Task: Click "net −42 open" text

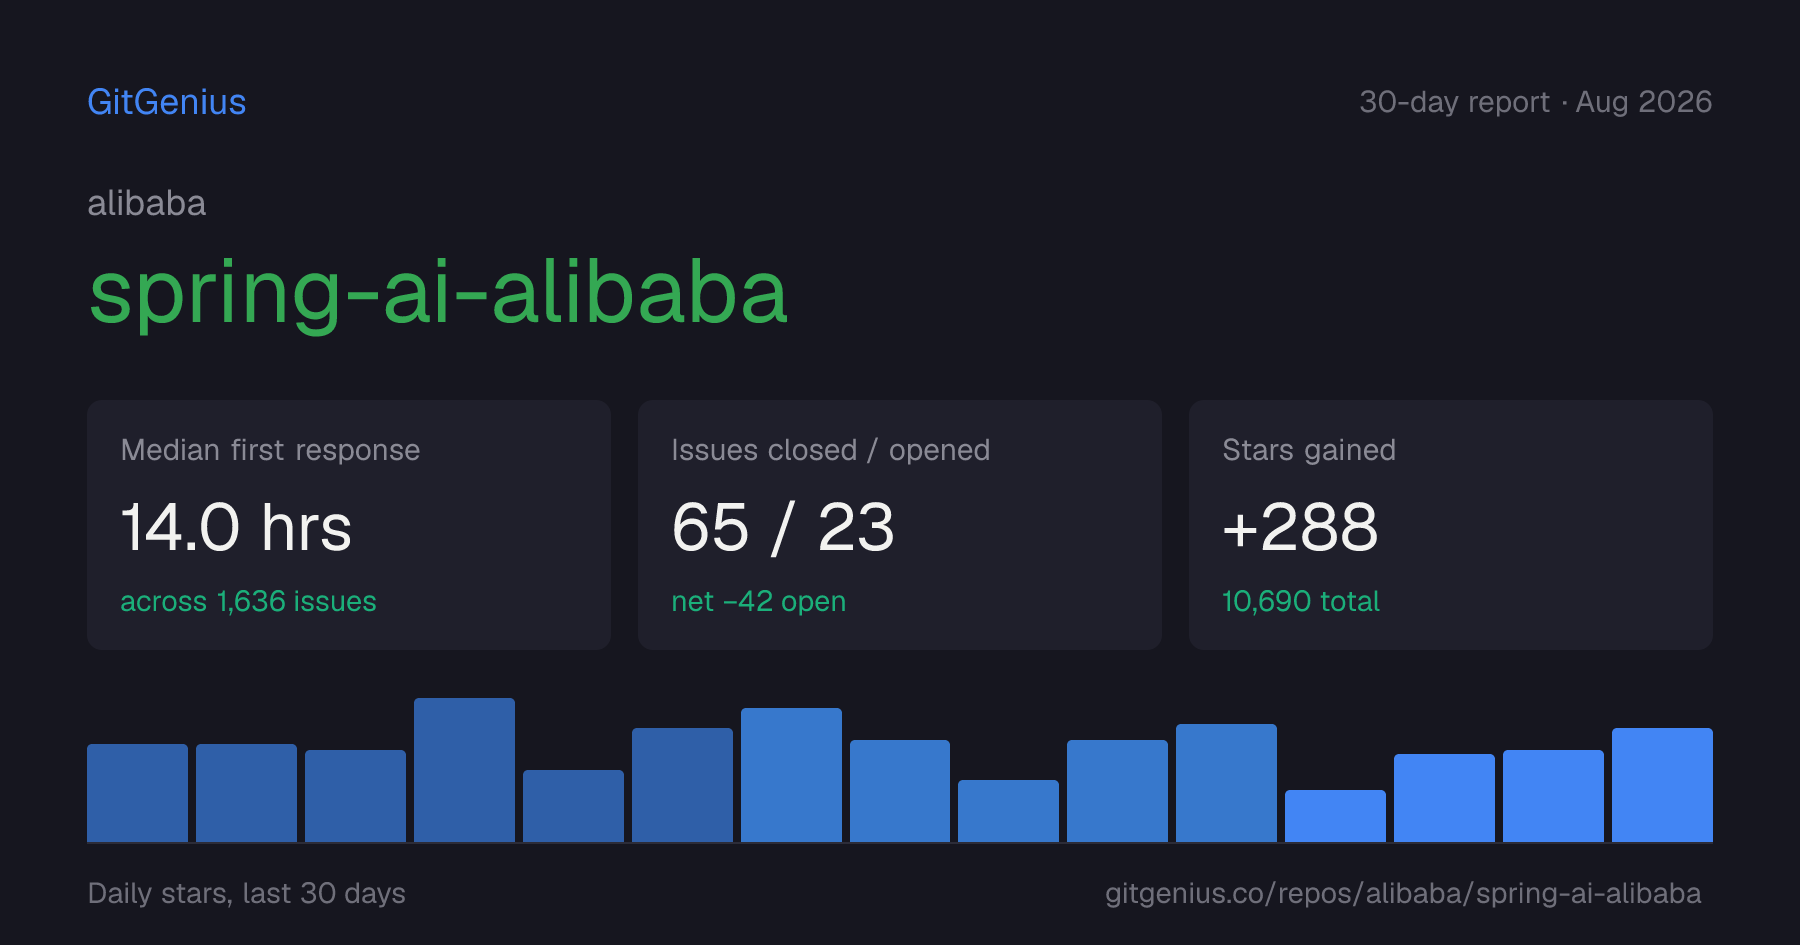Action: [x=759, y=601]
